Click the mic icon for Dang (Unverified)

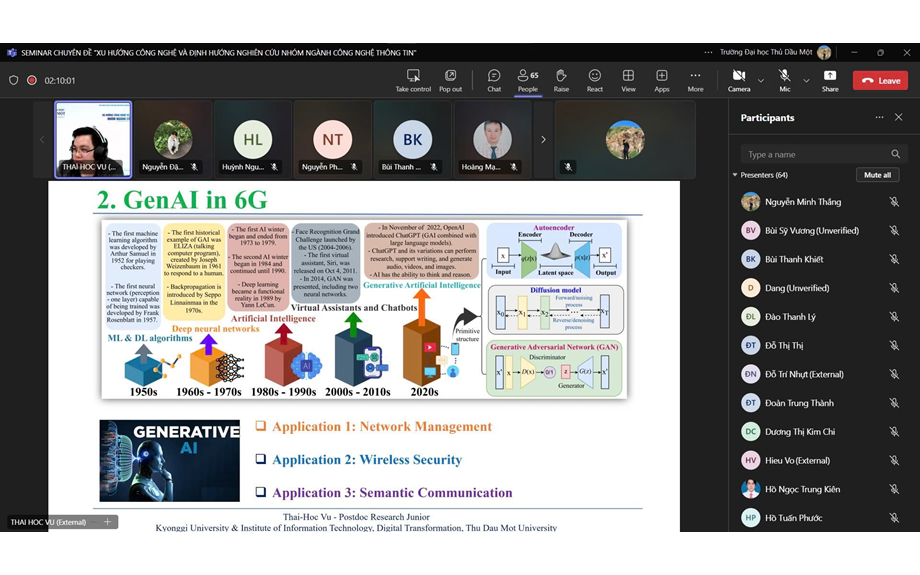tap(894, 288)
